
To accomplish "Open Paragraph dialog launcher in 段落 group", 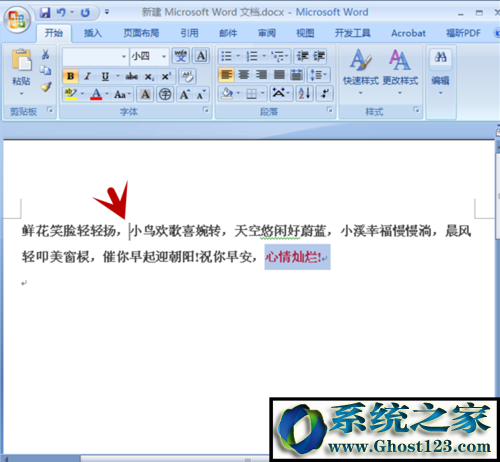I will [330, 110].
